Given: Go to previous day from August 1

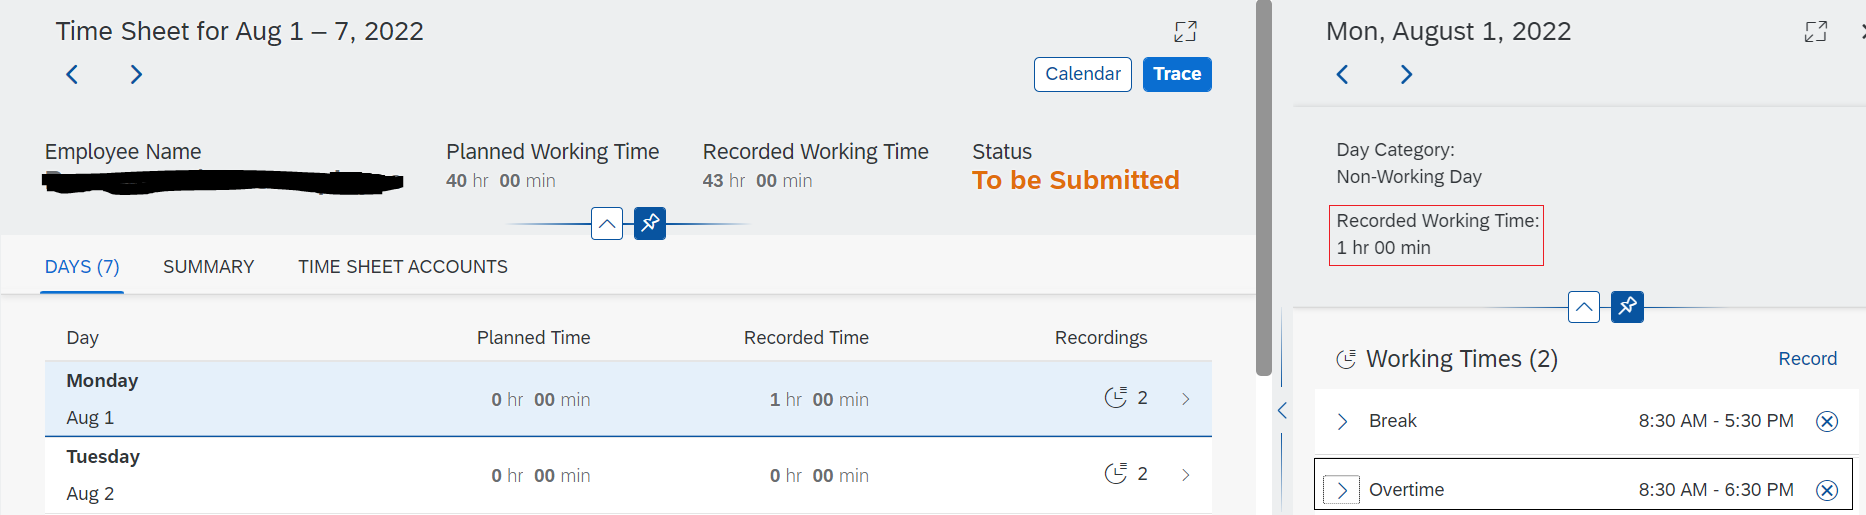Looking at the screenshot, I should [x=1342, y=74].
